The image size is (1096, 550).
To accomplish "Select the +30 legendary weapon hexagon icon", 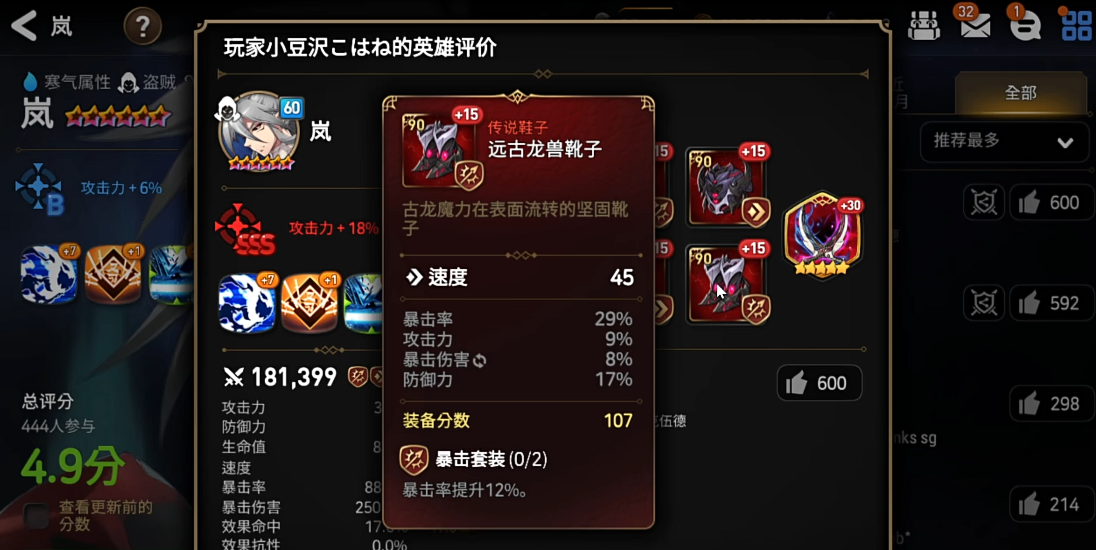I will [823, 236].
